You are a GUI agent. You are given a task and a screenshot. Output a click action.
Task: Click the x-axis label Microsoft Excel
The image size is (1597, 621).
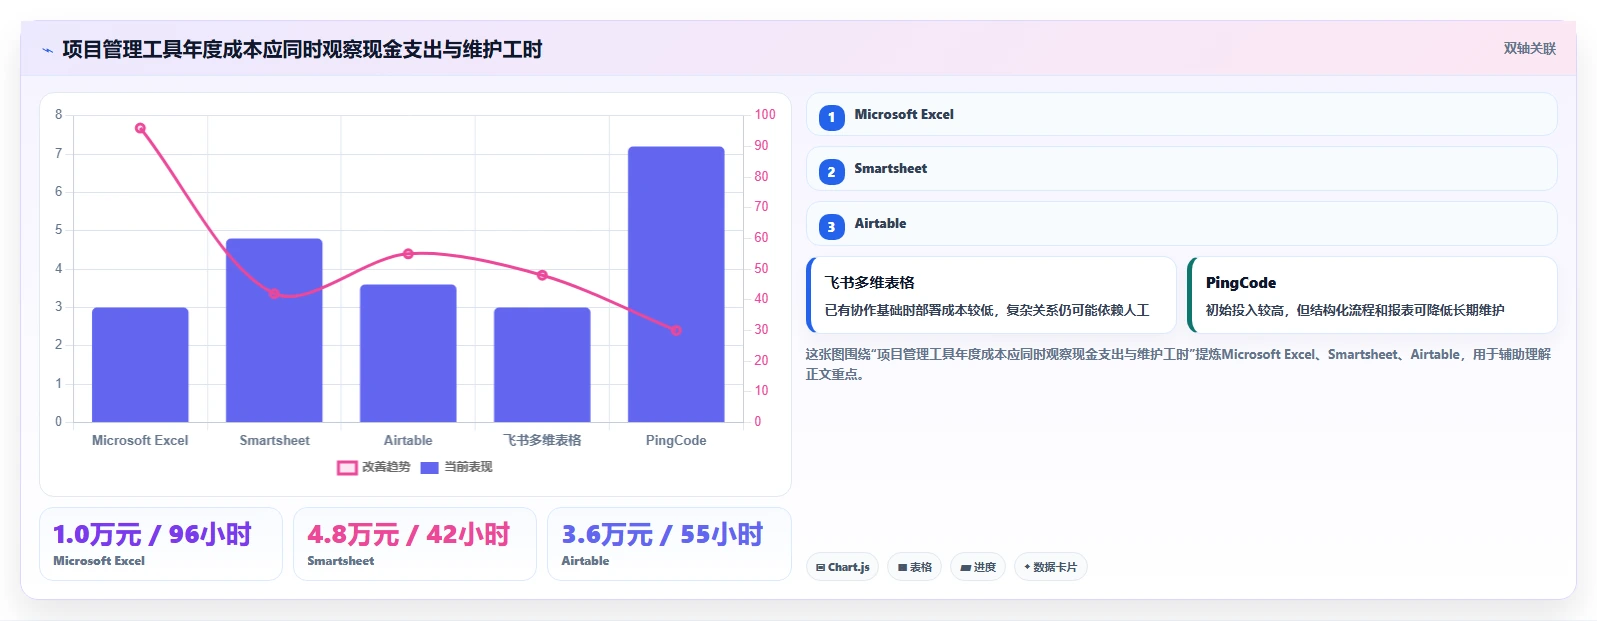[x=140, y=440]
